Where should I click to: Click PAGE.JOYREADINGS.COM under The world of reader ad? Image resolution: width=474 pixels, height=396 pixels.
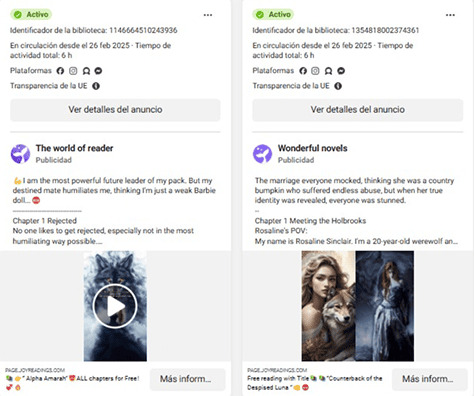(35, 370)
